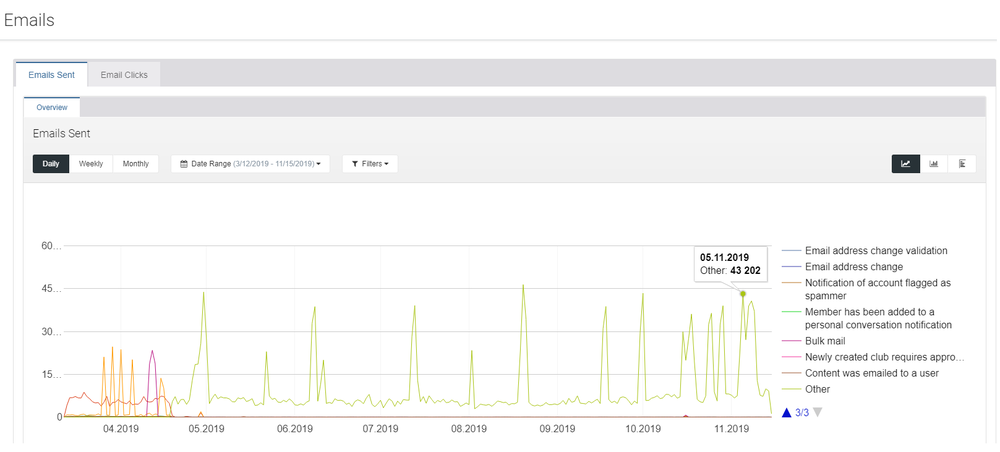
Task: Expand the Filters dropdown
Action: (x=370, y=164)
